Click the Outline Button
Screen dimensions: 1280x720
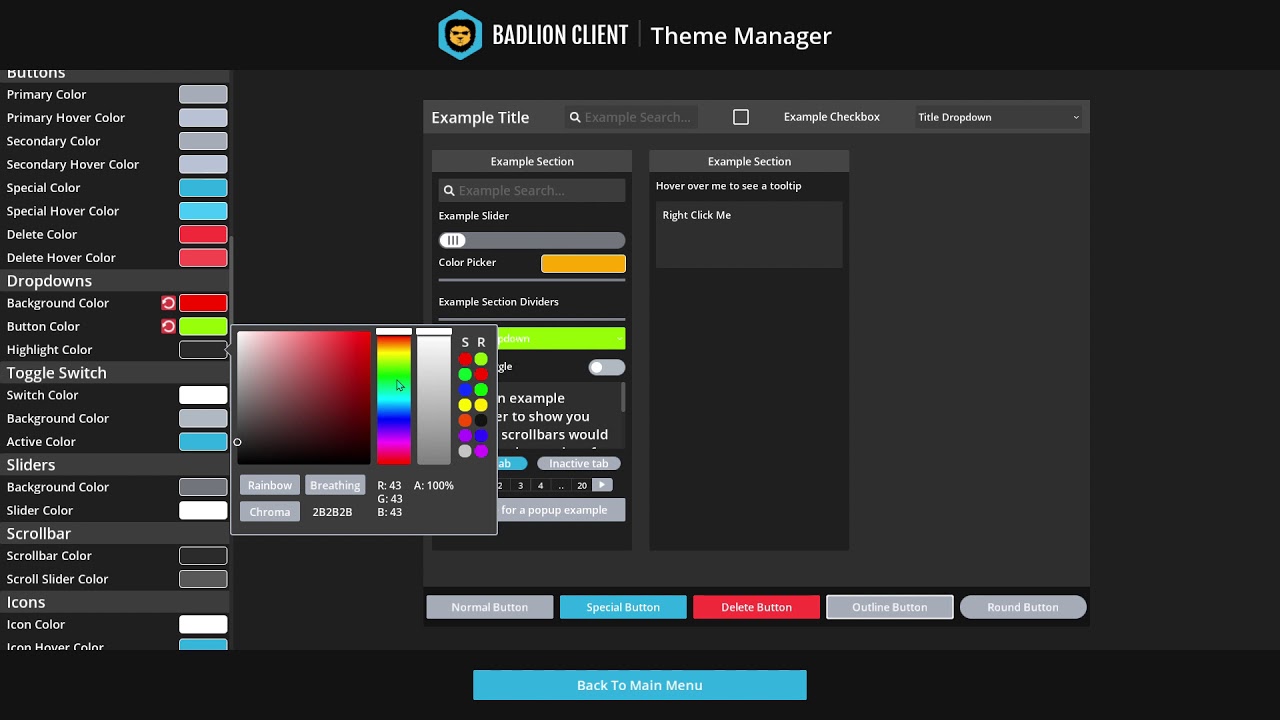tap(889, 607)
